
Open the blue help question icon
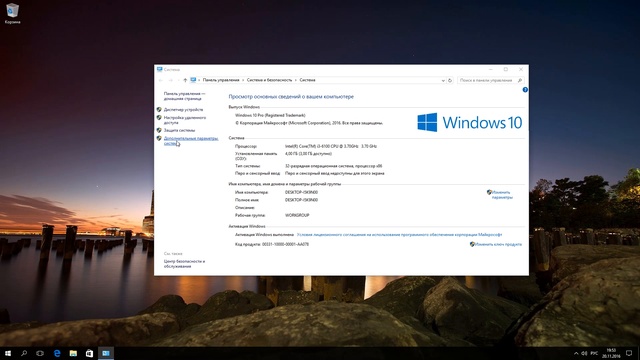pos(525,90)
